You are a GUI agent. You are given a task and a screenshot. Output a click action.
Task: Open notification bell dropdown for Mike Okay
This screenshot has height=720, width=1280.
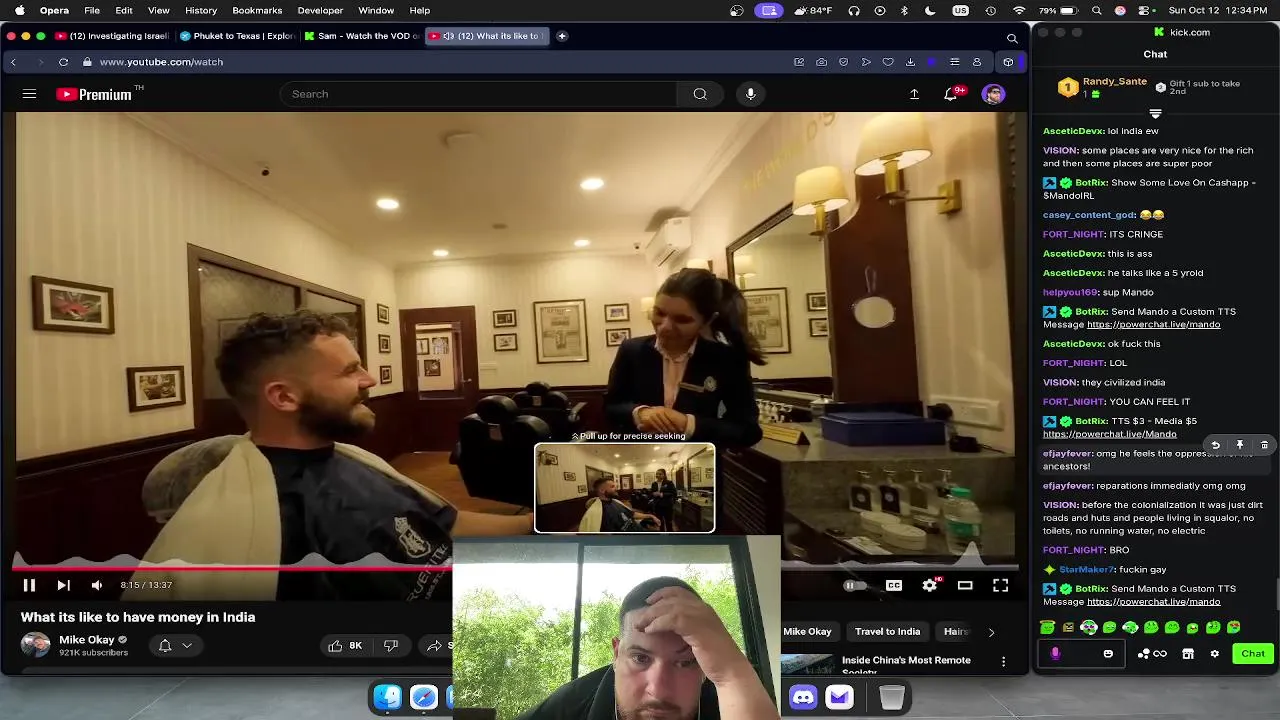coord(175,646)
